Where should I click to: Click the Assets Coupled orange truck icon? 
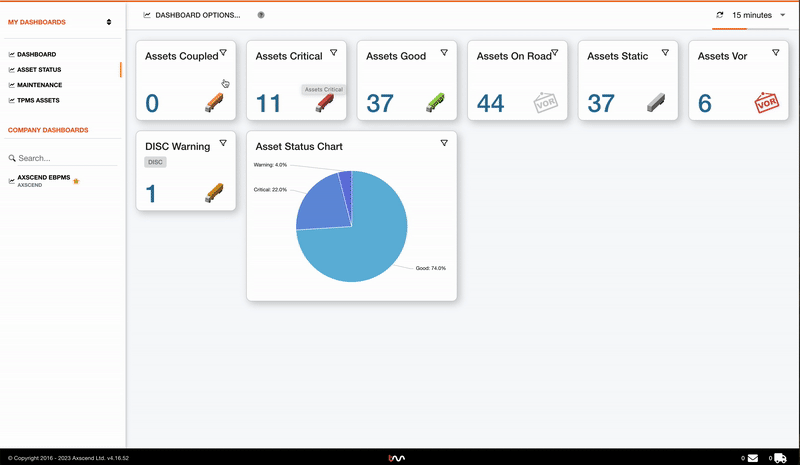tap(215, 102)
